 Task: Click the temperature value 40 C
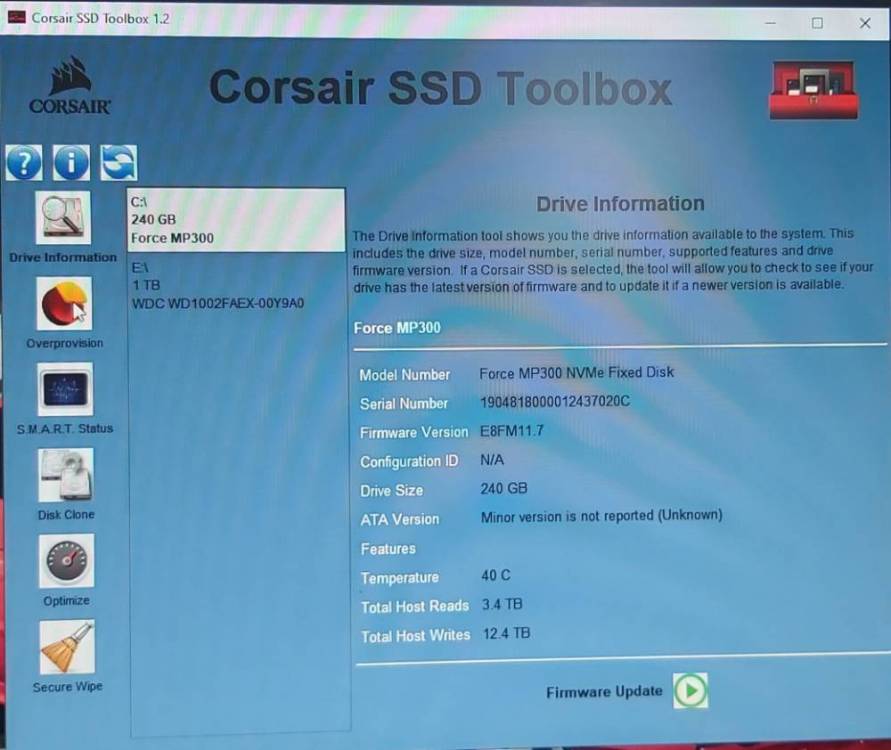(x=496, y=576)
